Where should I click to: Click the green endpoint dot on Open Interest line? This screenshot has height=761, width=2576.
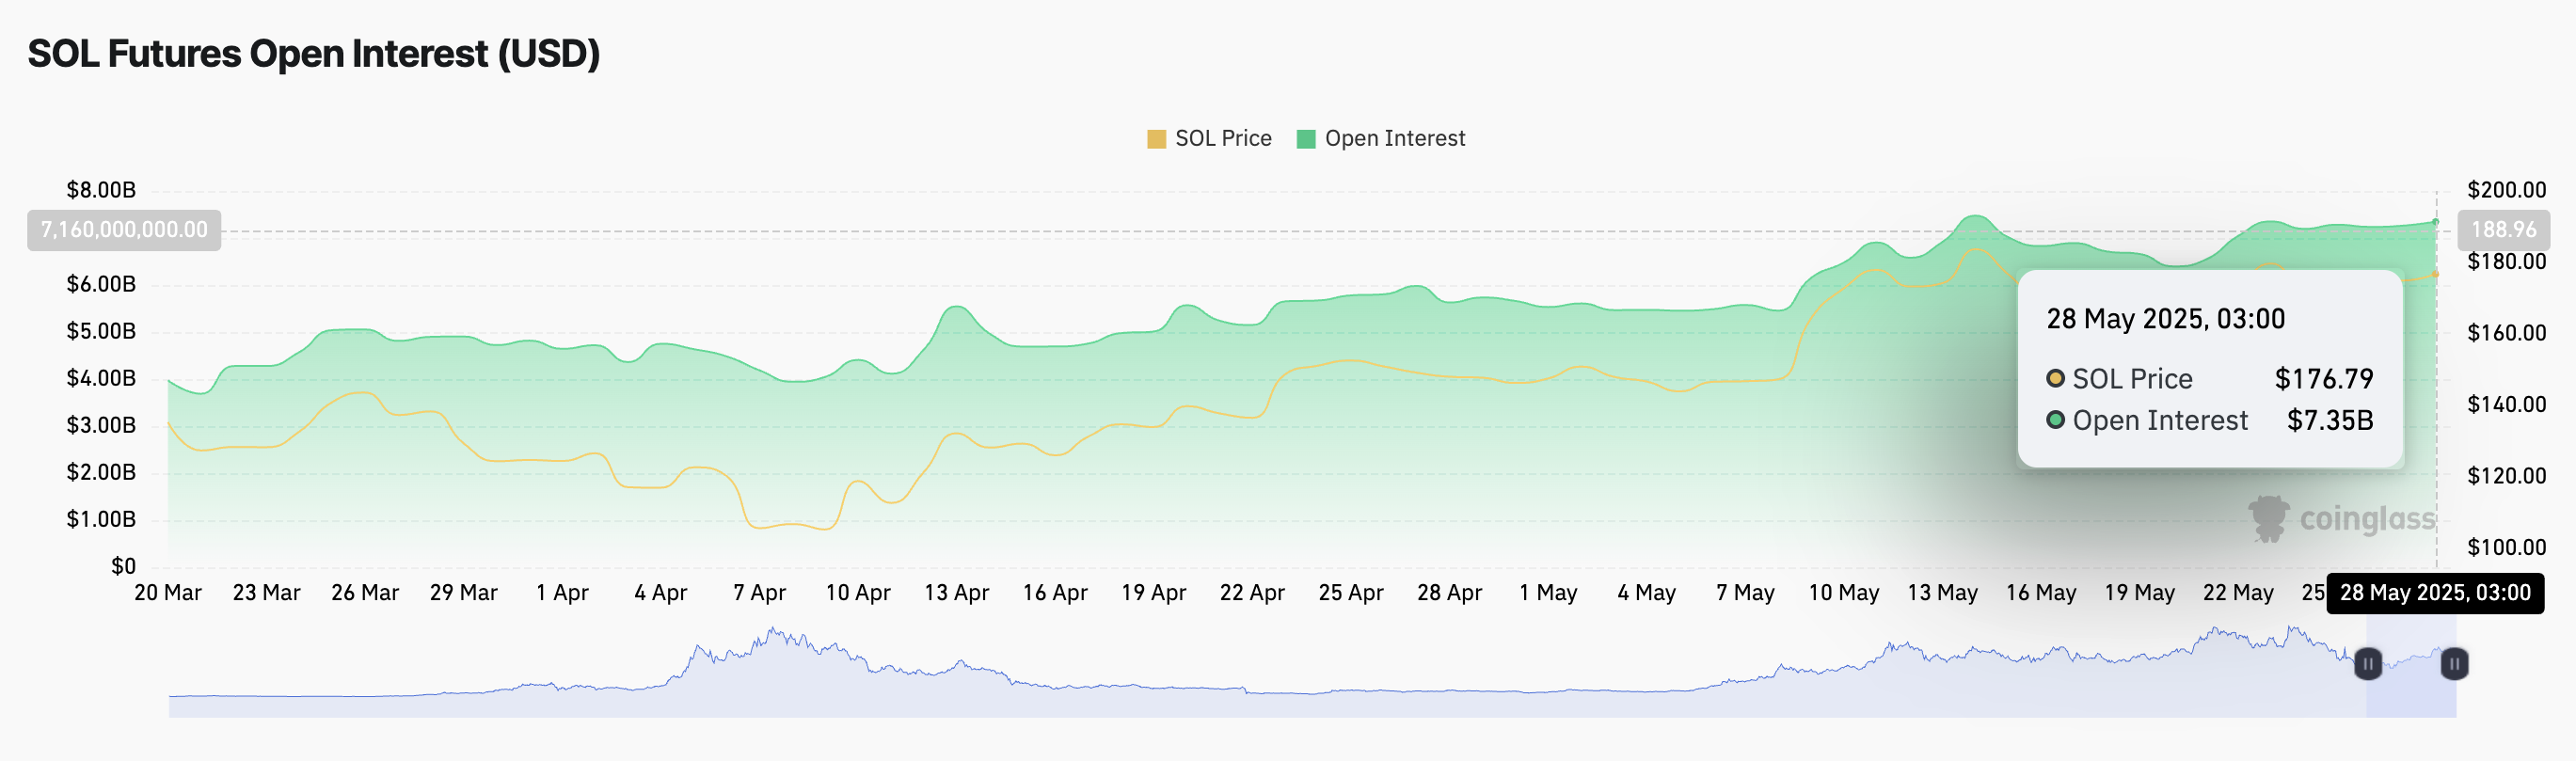tap(2435, 222)
